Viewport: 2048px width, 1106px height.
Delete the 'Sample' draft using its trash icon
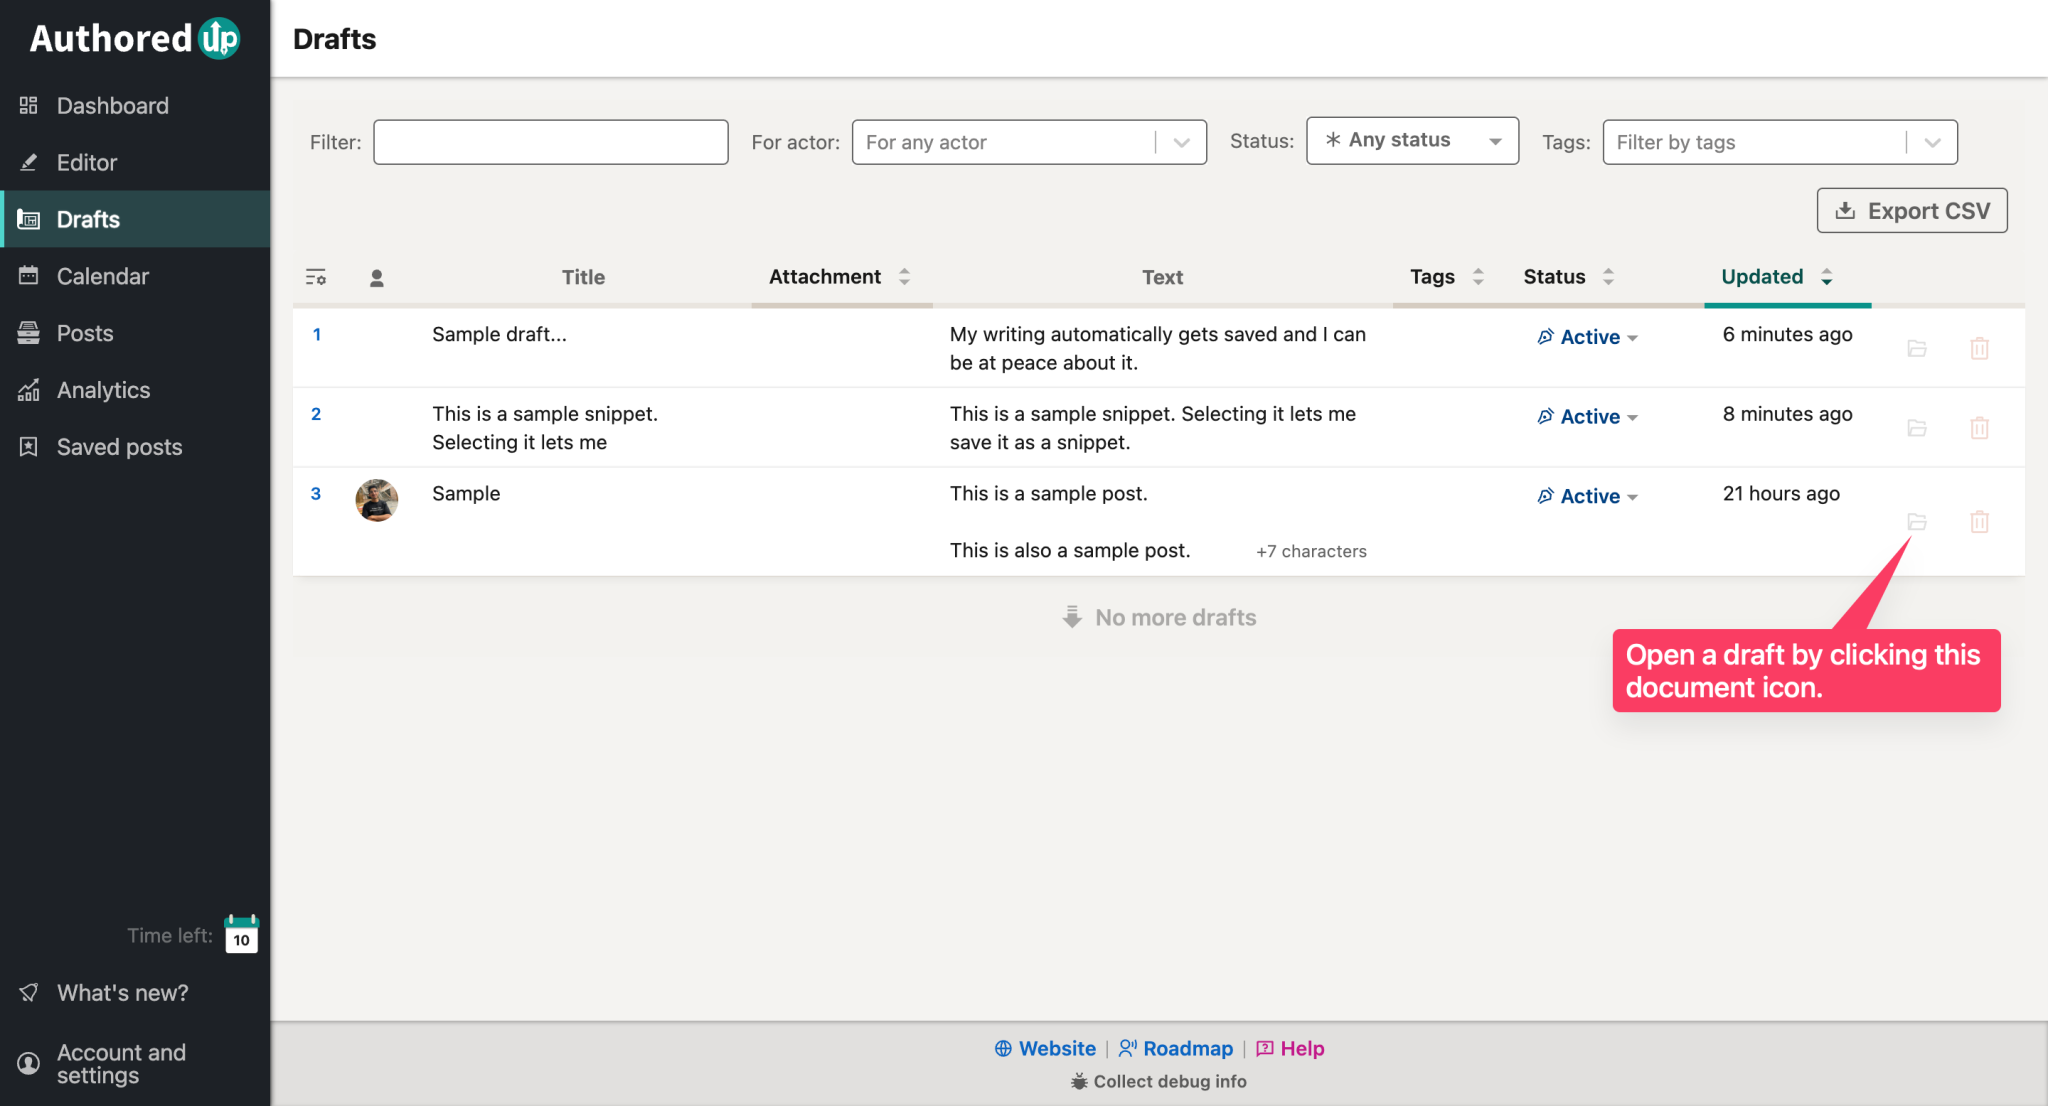(x=1979, y=521)
